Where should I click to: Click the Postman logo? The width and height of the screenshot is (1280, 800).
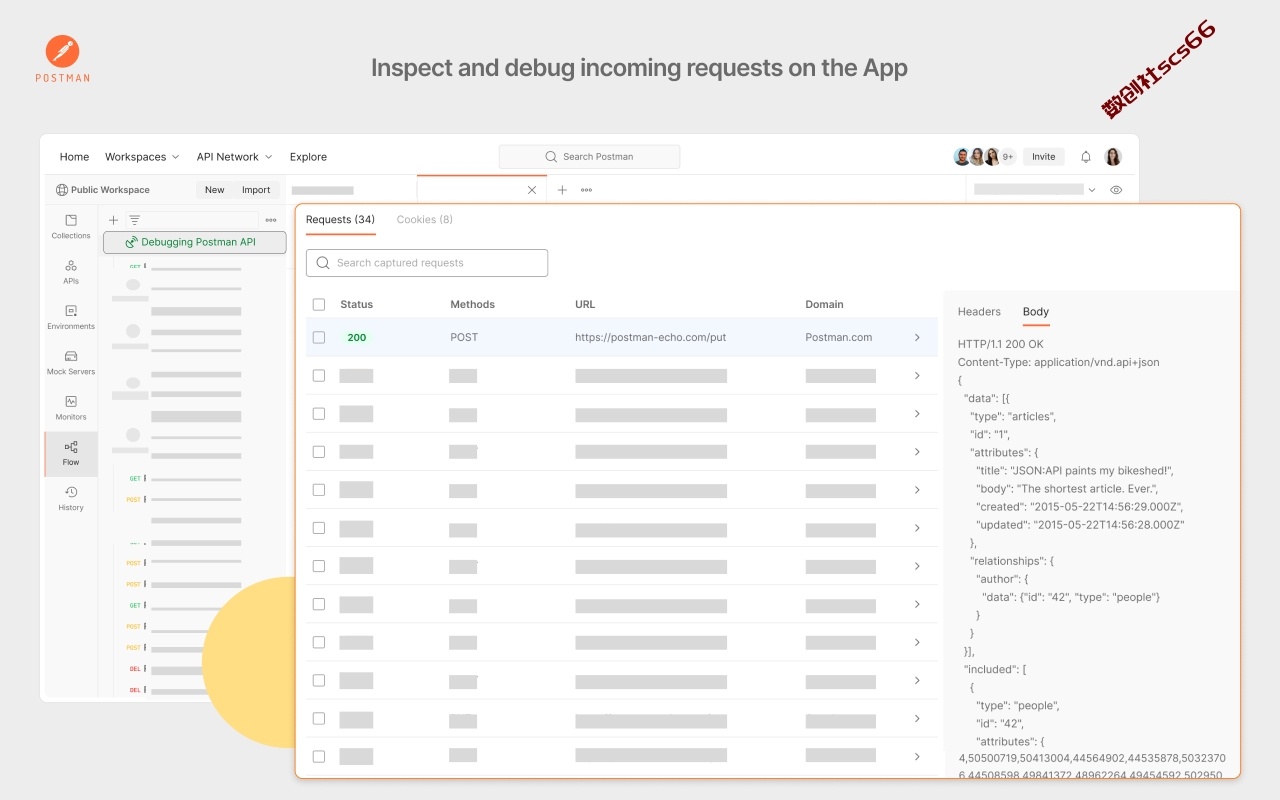tap(63, 59)
